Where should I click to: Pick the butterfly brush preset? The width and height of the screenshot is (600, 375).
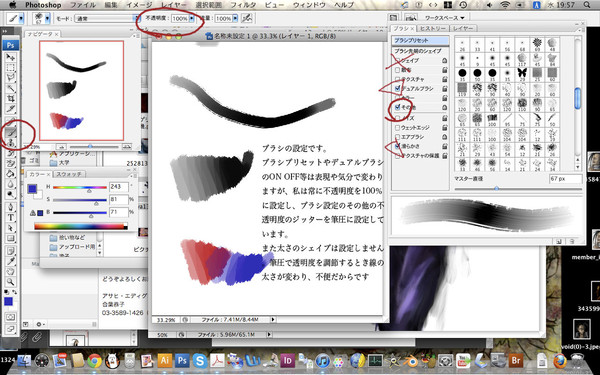click(x=522, y=72)
